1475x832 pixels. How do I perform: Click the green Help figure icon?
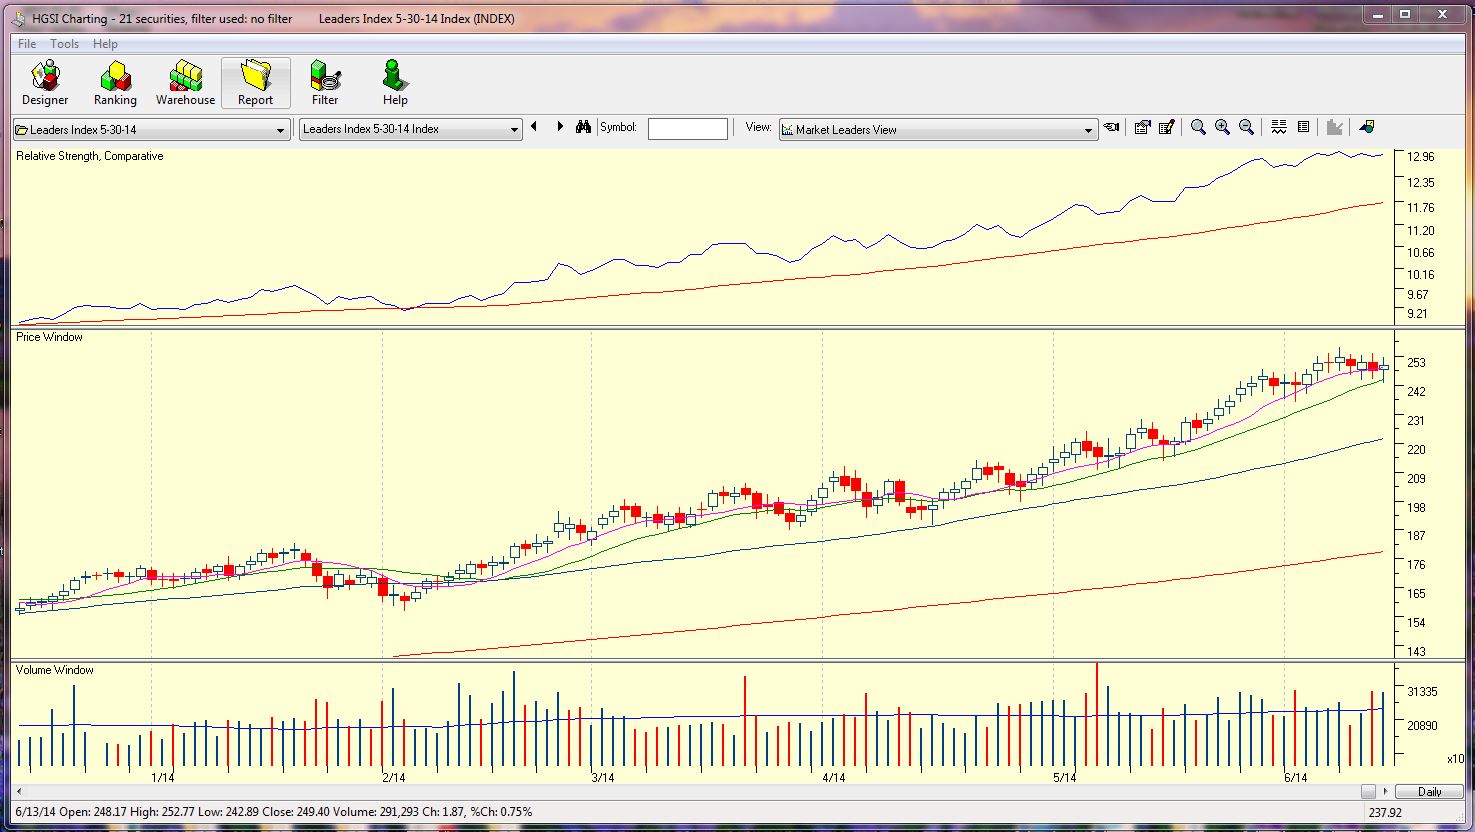(x=395, y=82)
